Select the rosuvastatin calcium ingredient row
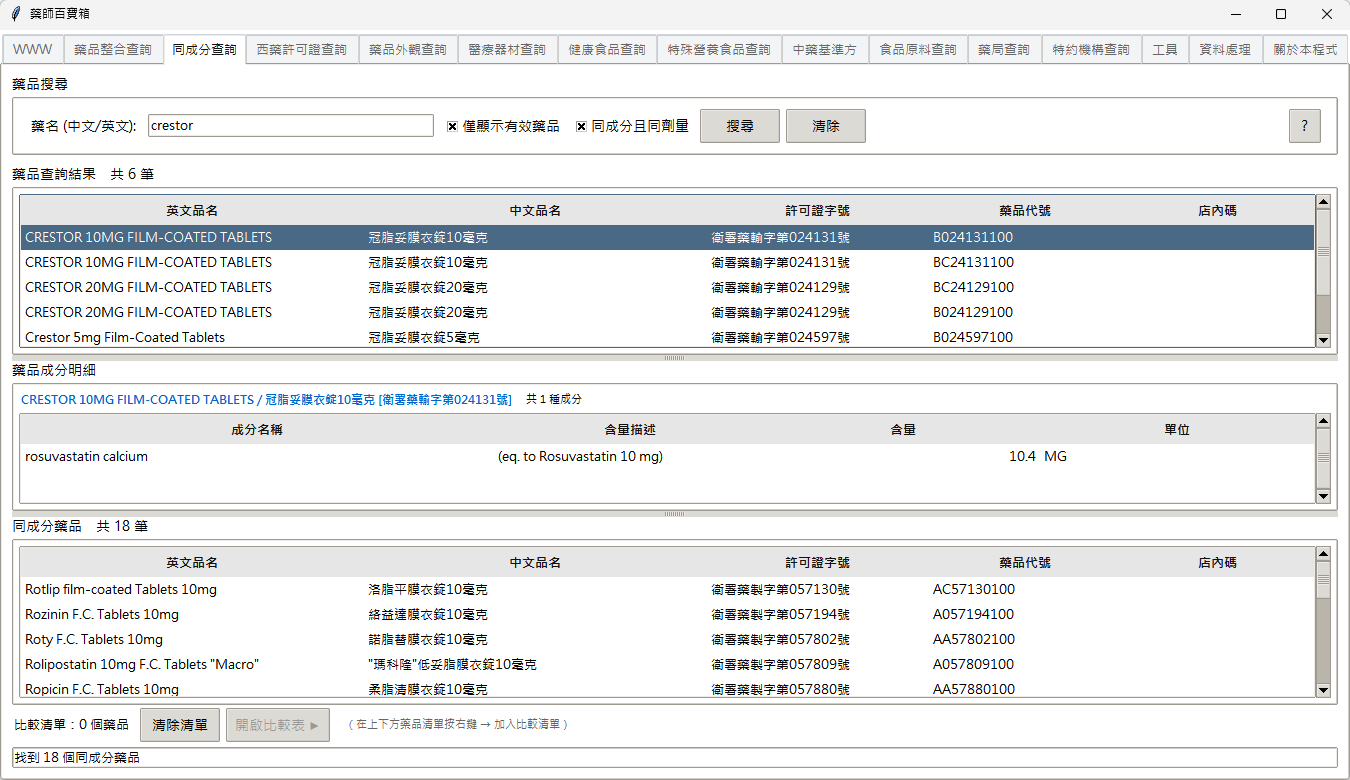Viewport: 1350px width, 780px height. coord(667,456)
